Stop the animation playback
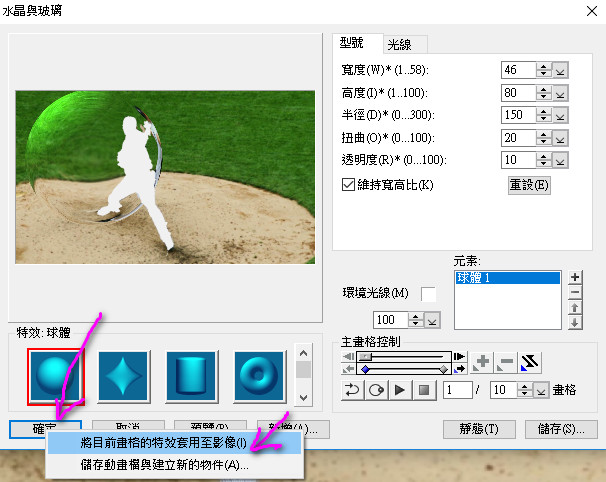 click(424, 390)
